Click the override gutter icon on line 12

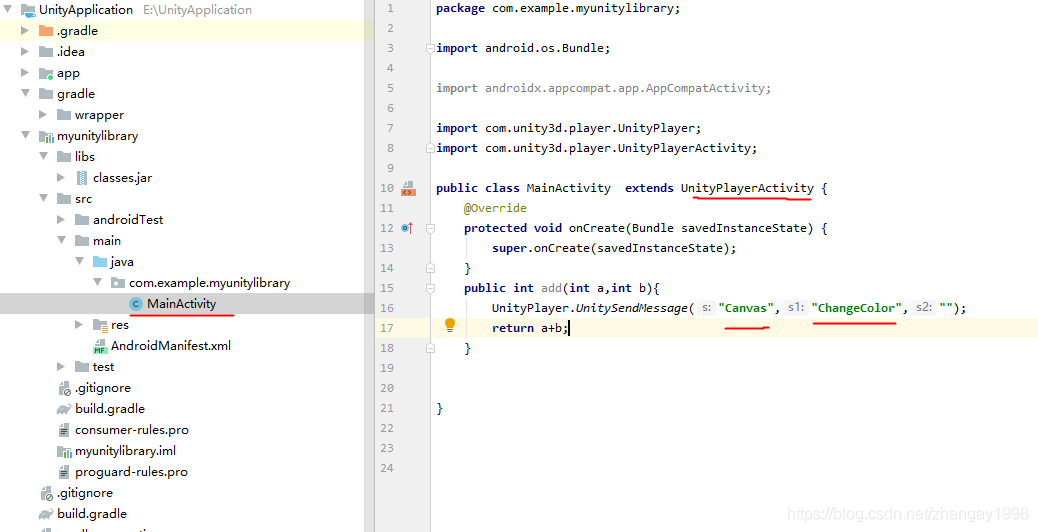(x=407, y=228)
